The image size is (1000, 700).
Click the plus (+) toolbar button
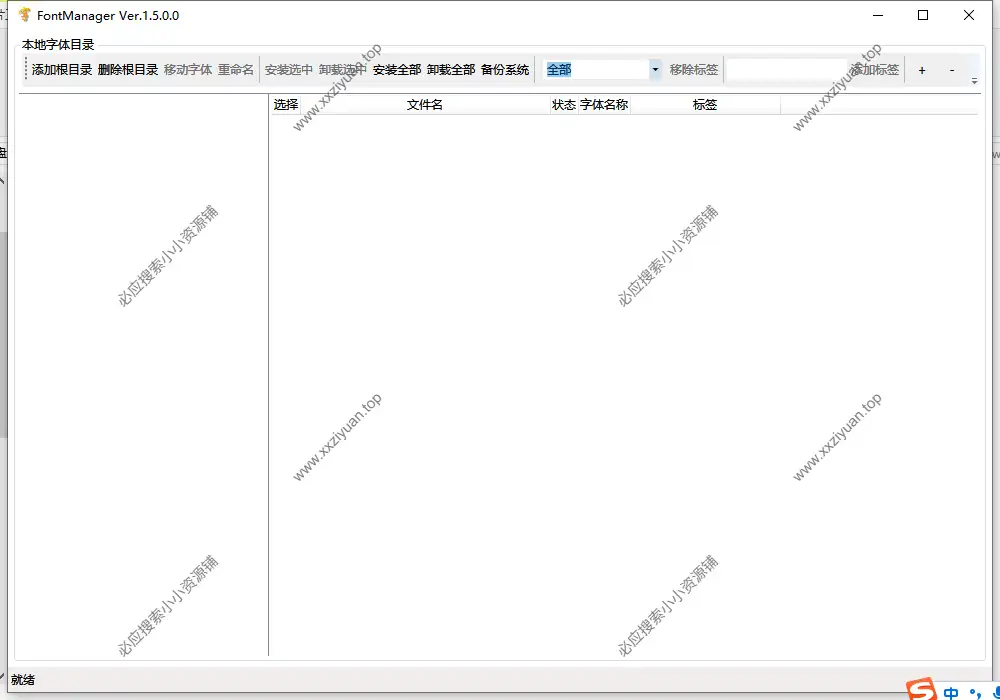[x=922, y=70]
